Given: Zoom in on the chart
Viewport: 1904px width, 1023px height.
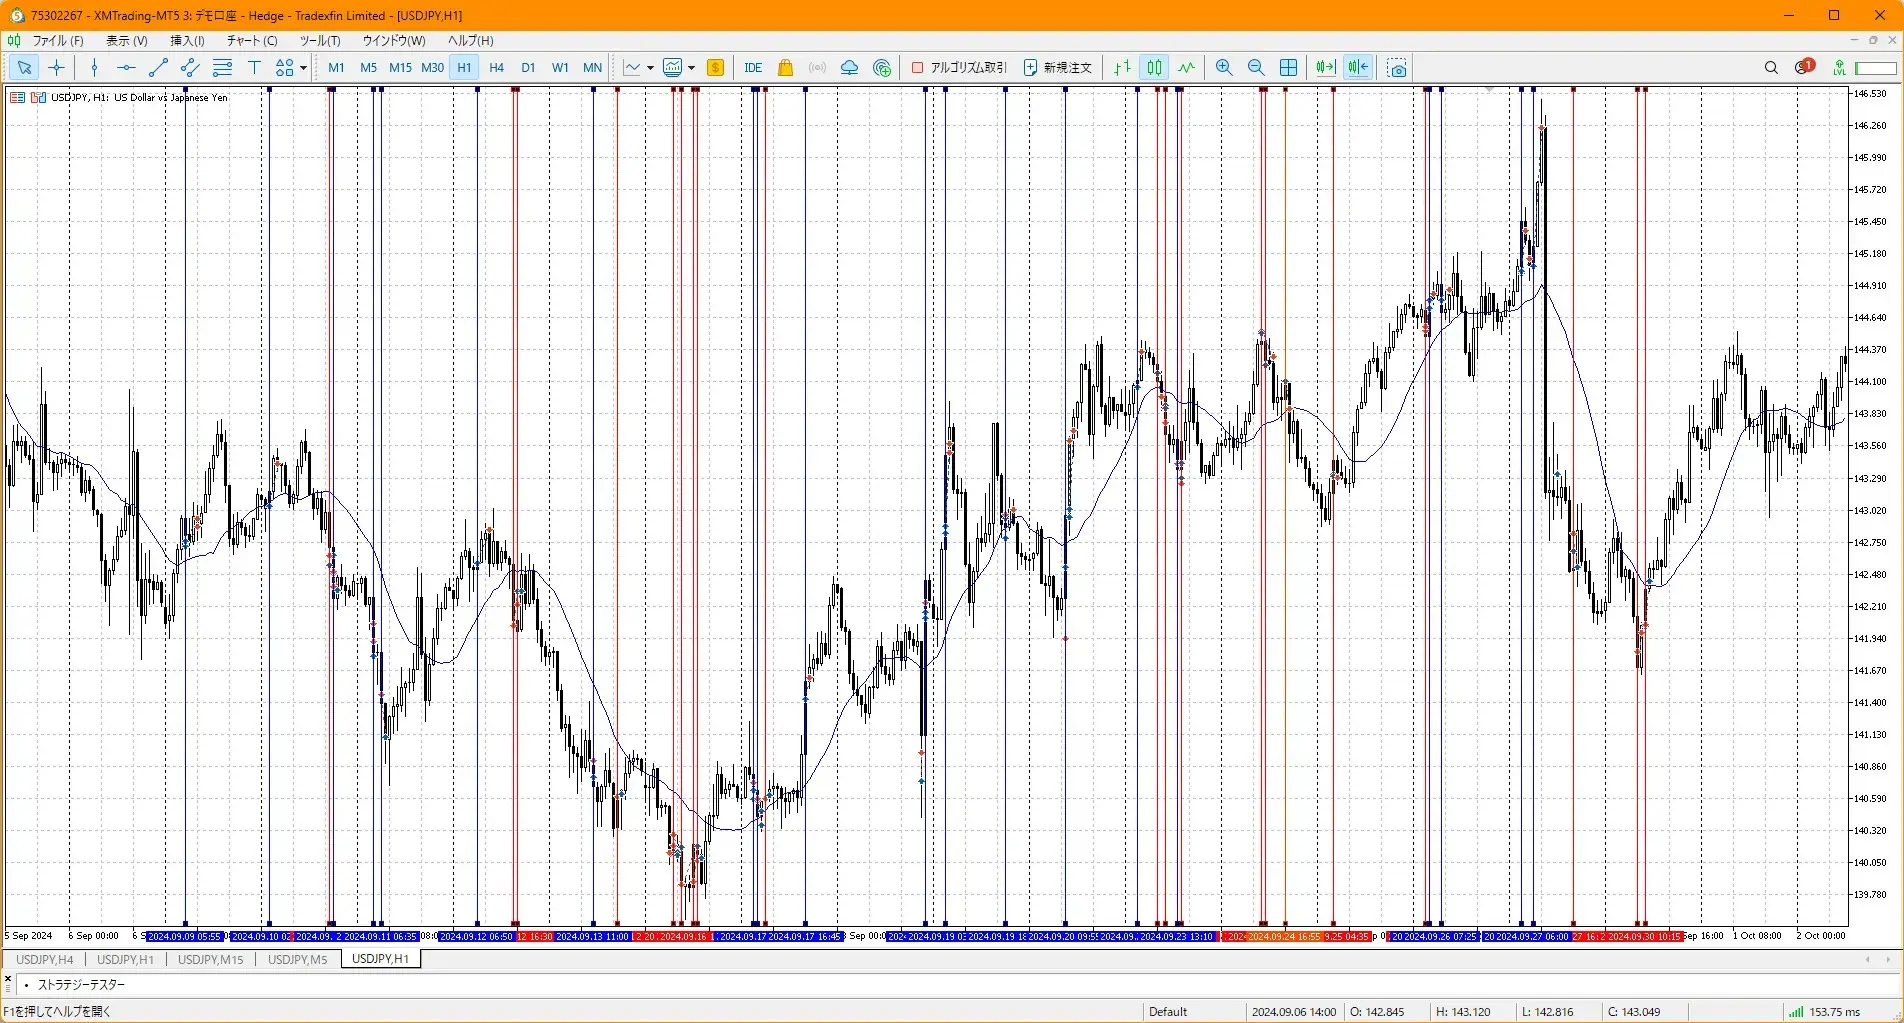Looking at the screenshot, I should coord(1223,68).
